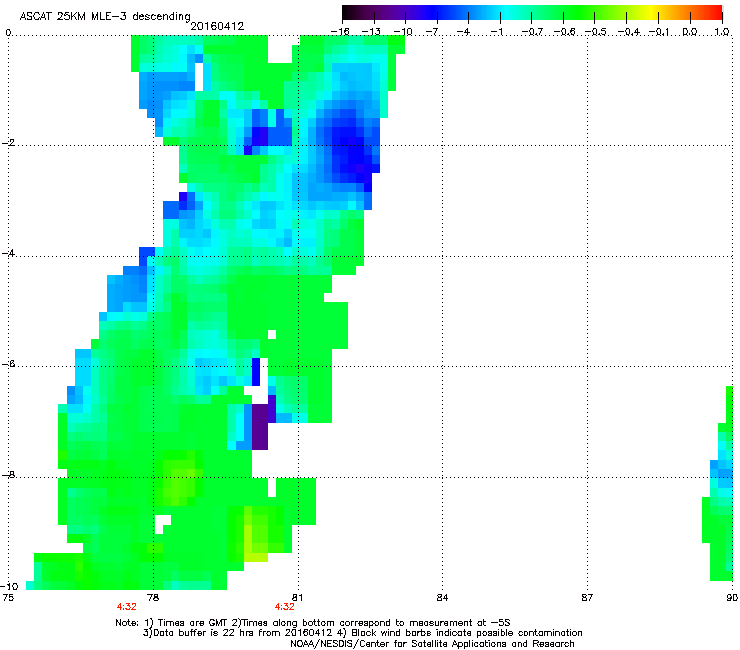This screenshot has width=740, height=650.
Task: Click the date label '20160412' under the title
Action: [x=217, y=26]
